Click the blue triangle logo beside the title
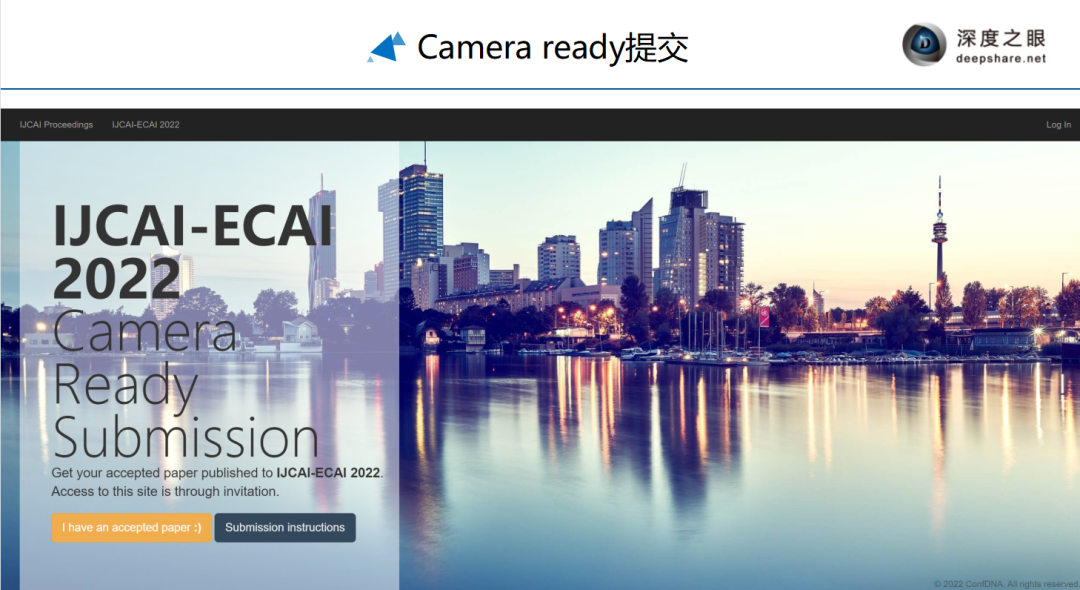 [x=386, y=48]
